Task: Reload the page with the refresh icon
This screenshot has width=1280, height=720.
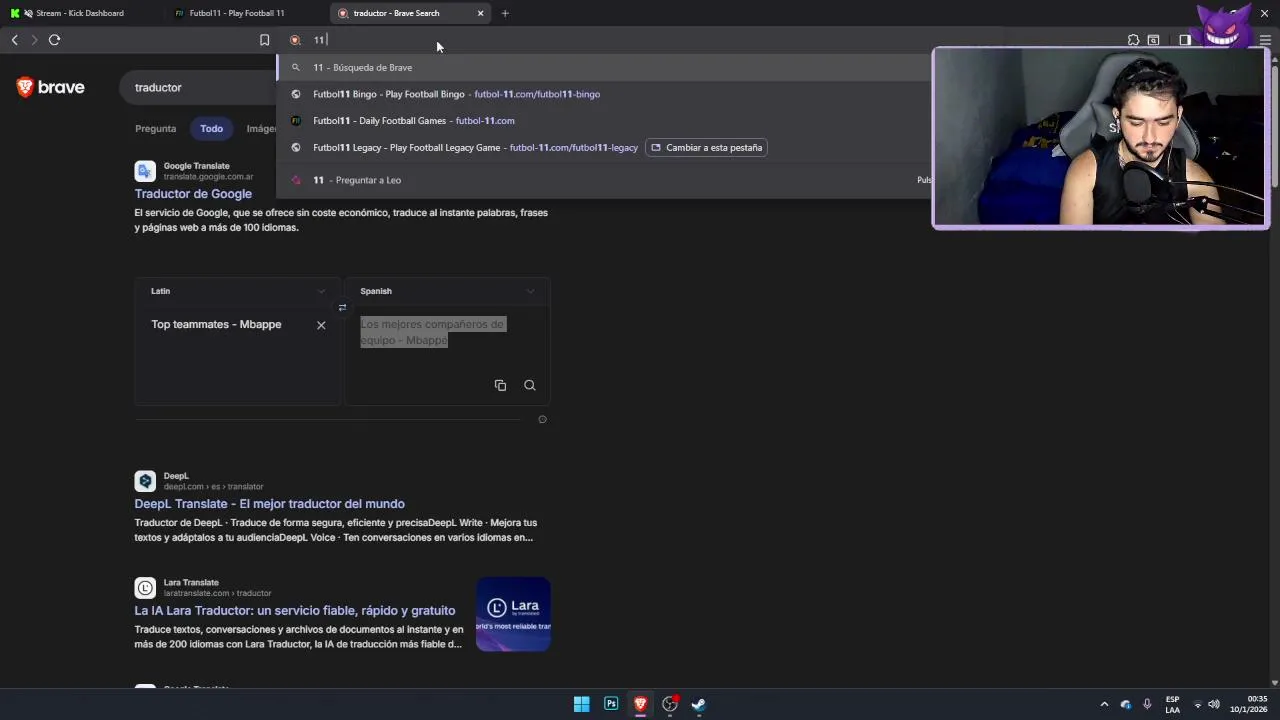Action: (x=54, y=40)
